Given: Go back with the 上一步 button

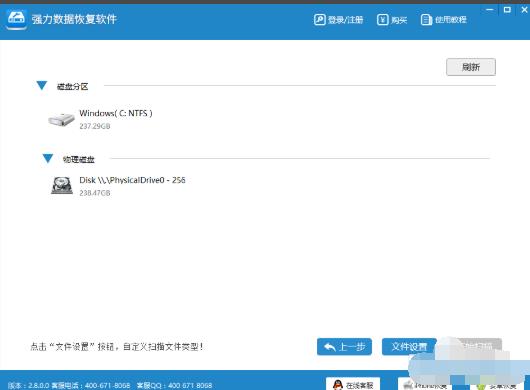Looking at the screenshot, I should tap(344, 347).
